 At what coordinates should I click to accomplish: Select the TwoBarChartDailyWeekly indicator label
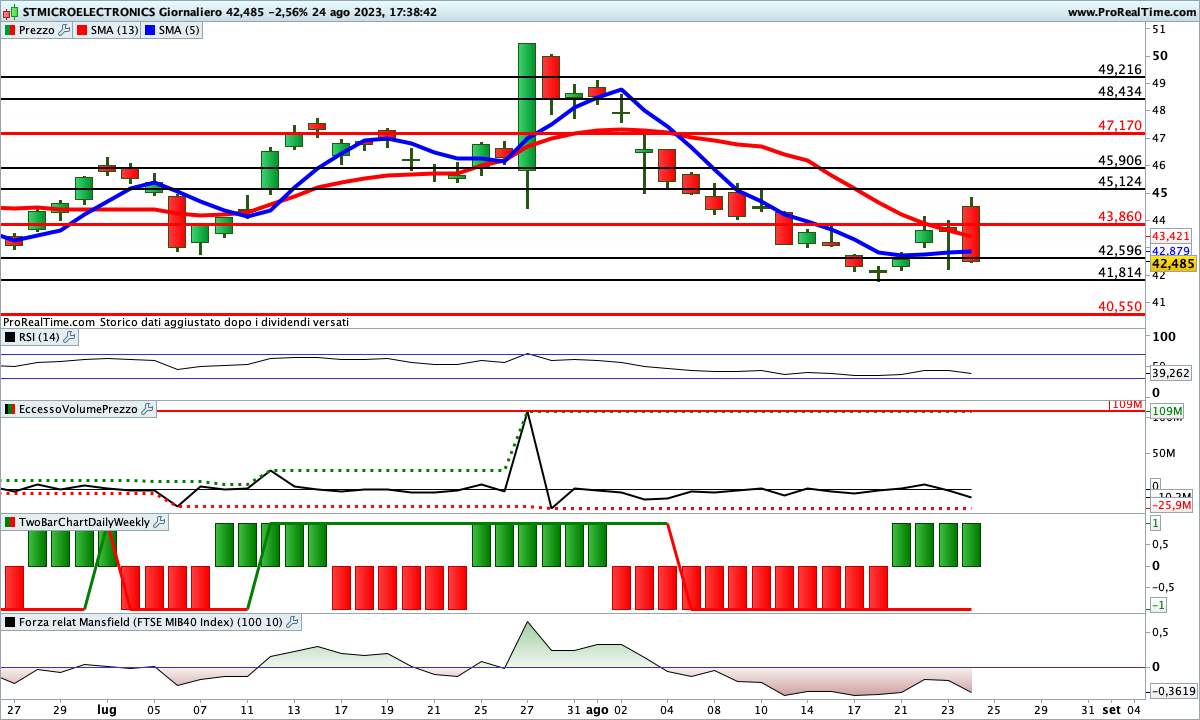(85, 522)
